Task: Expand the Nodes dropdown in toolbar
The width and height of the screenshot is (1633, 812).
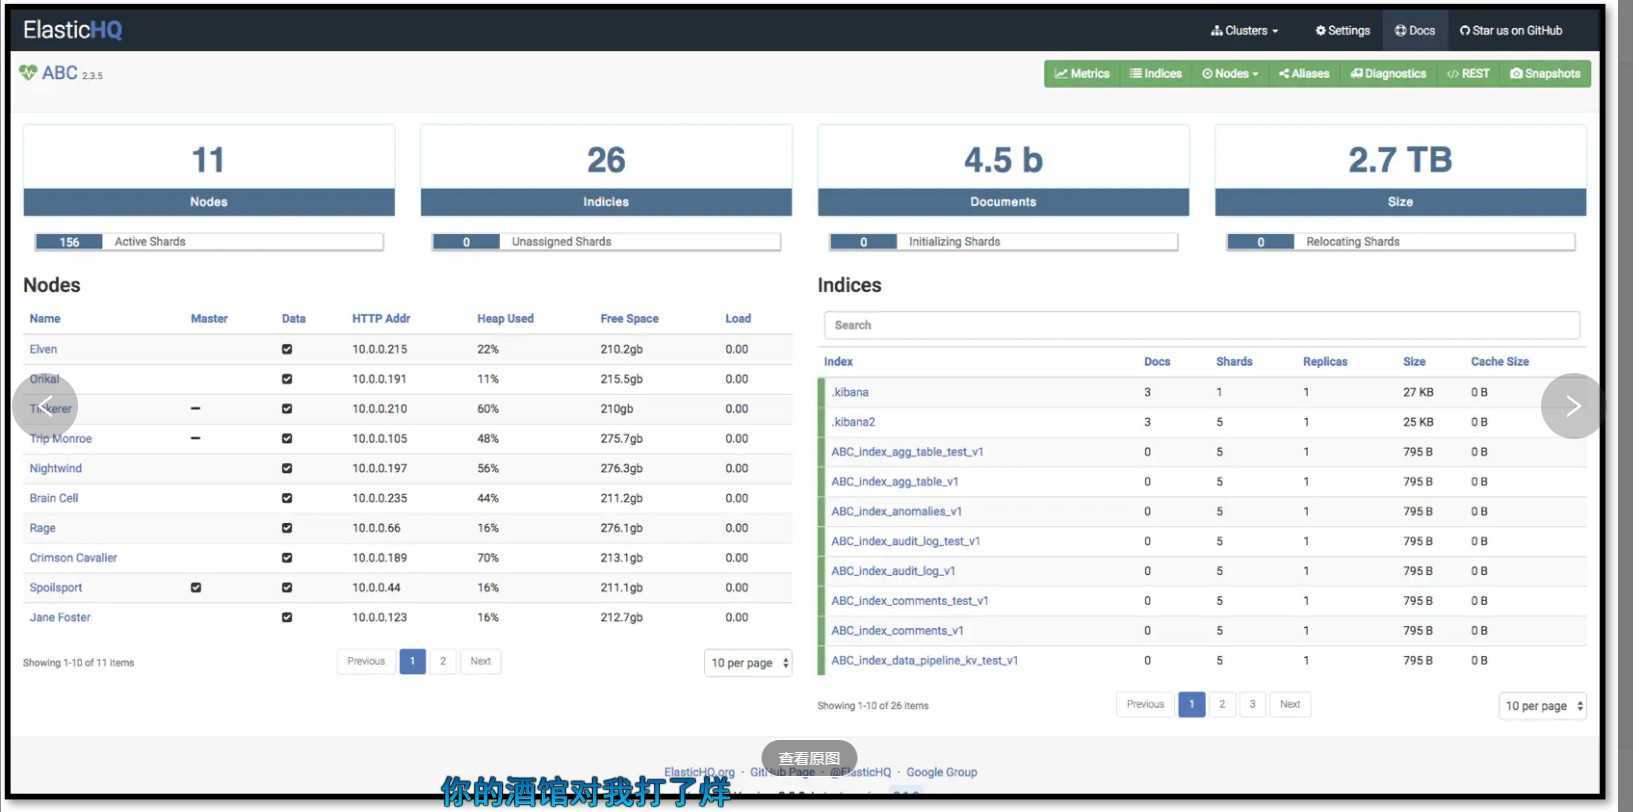Action: click(1230, 74)
